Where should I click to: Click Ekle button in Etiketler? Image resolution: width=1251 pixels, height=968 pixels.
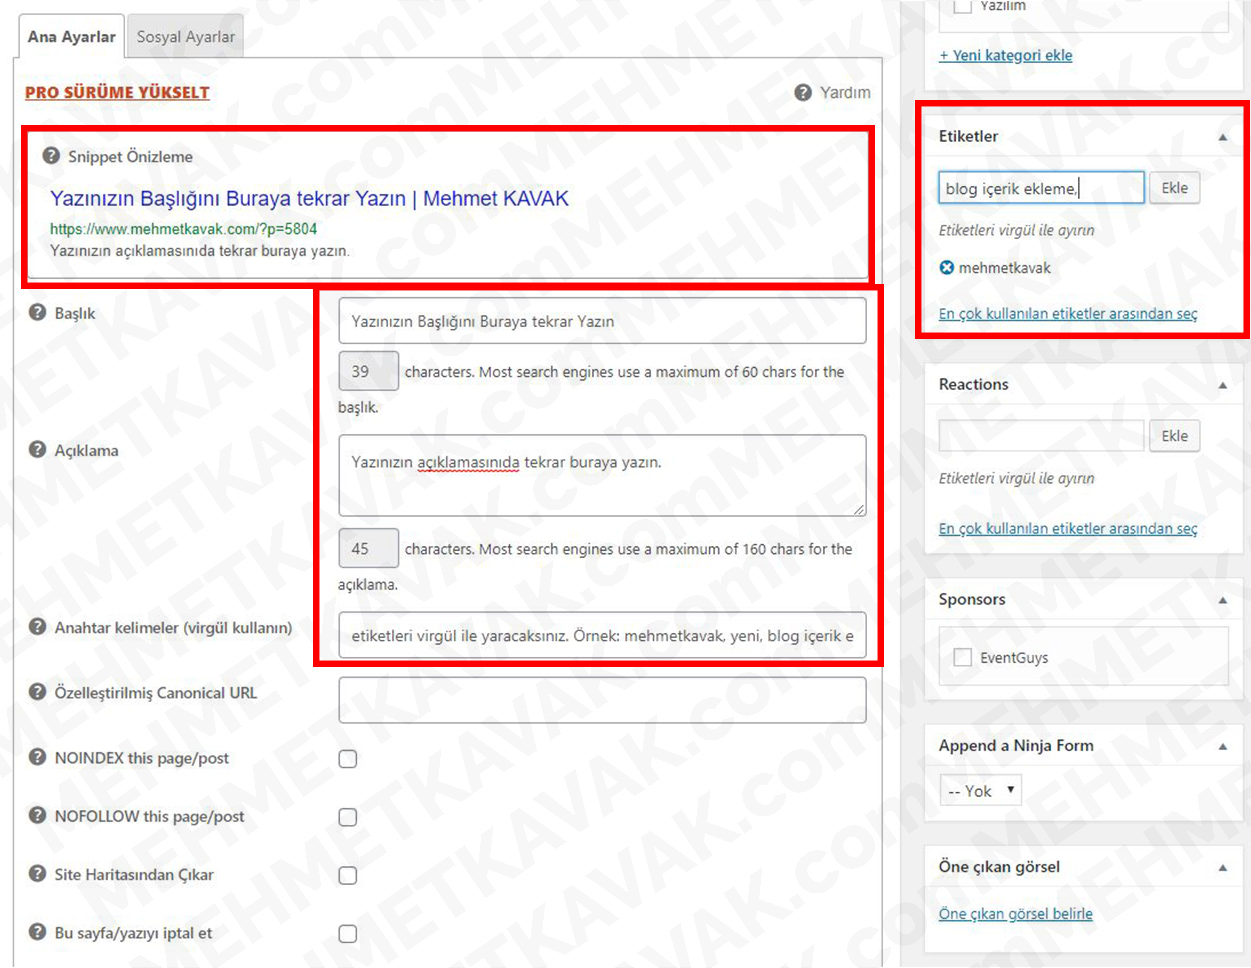(x=1174, y=188)
